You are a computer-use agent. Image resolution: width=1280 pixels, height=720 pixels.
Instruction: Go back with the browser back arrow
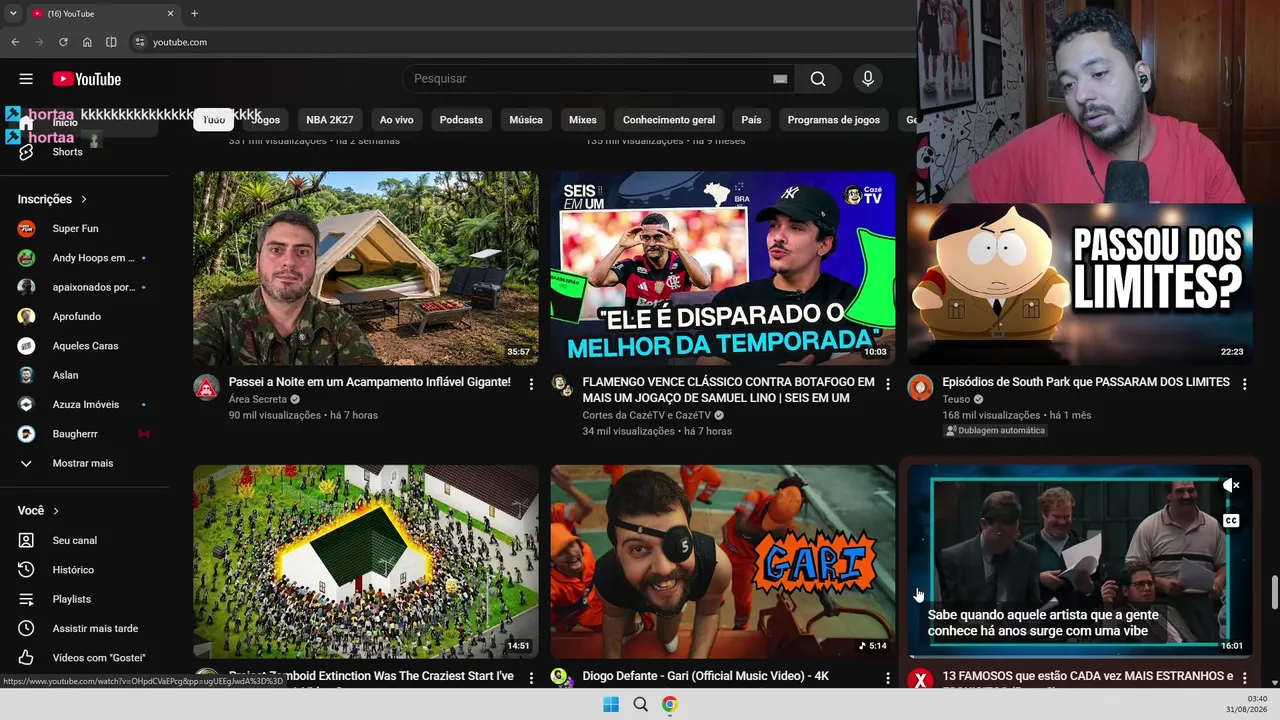(15, 42)
